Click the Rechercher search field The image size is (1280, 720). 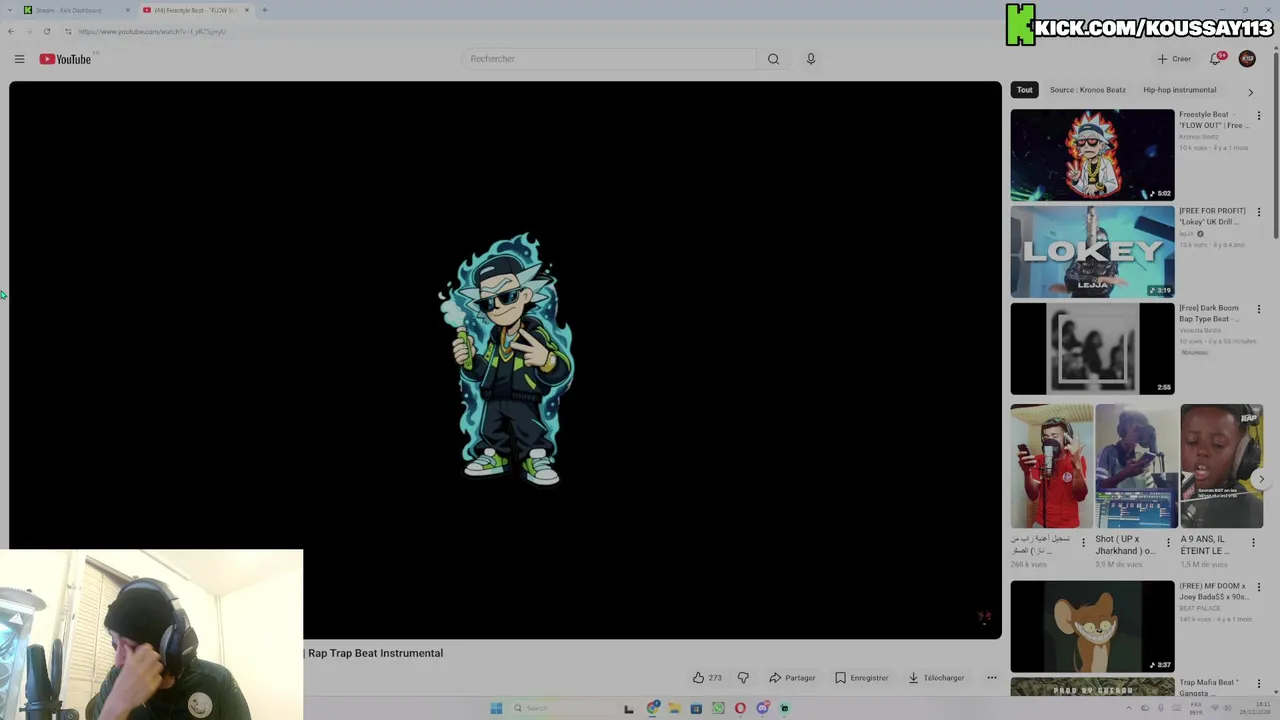(610, 59)
